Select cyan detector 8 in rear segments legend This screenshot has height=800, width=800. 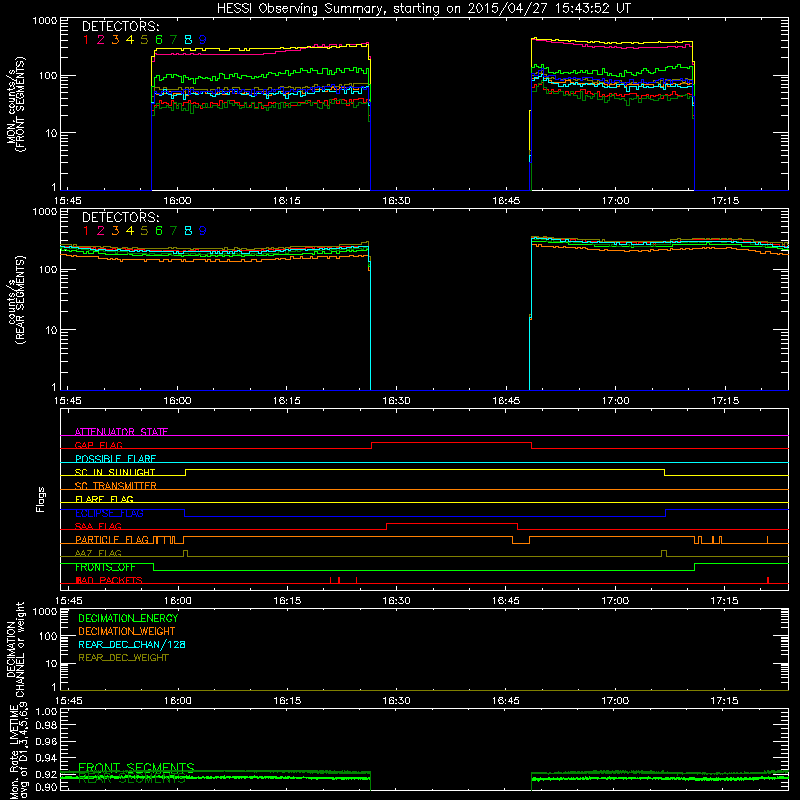pyautogui.click(x=188, y=231)
